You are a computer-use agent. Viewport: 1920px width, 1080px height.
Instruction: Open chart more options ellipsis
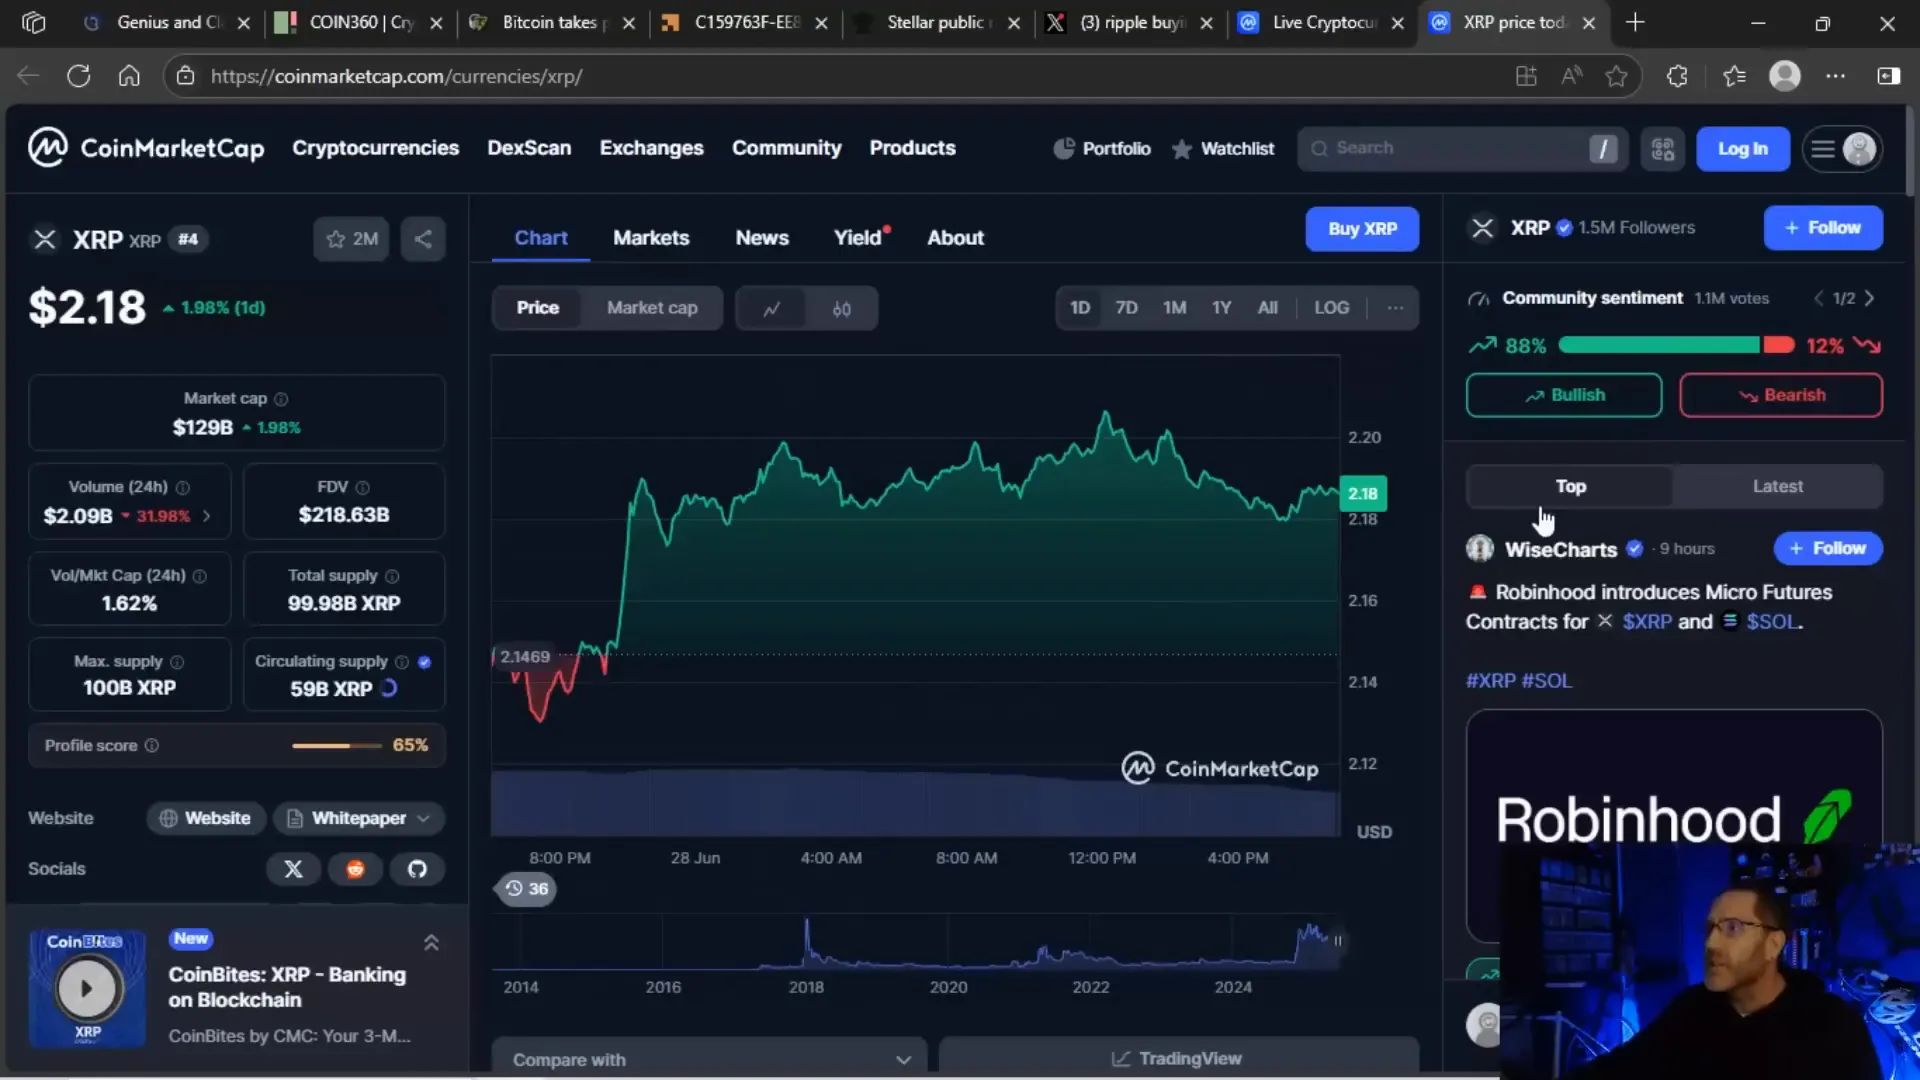(x=1395, y=308)
